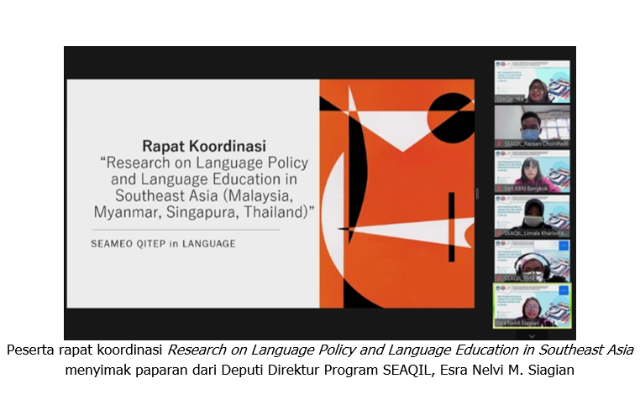Click muted mic icon on SEAQIL_Limala tile
The height and width of the screenshot is (420, 640).
click(499, 233)
